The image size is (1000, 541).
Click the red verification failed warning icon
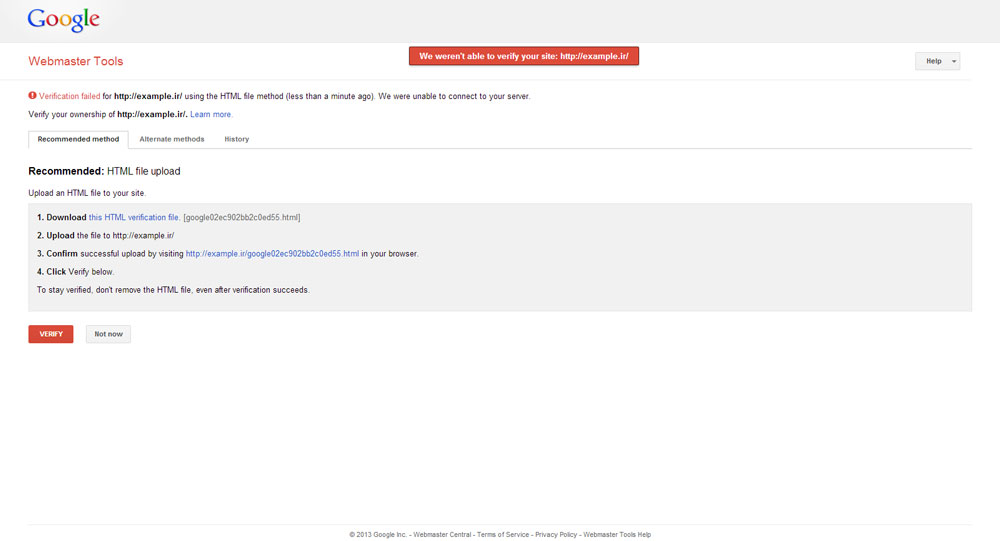pyautogui.click(x=32, y=96)
